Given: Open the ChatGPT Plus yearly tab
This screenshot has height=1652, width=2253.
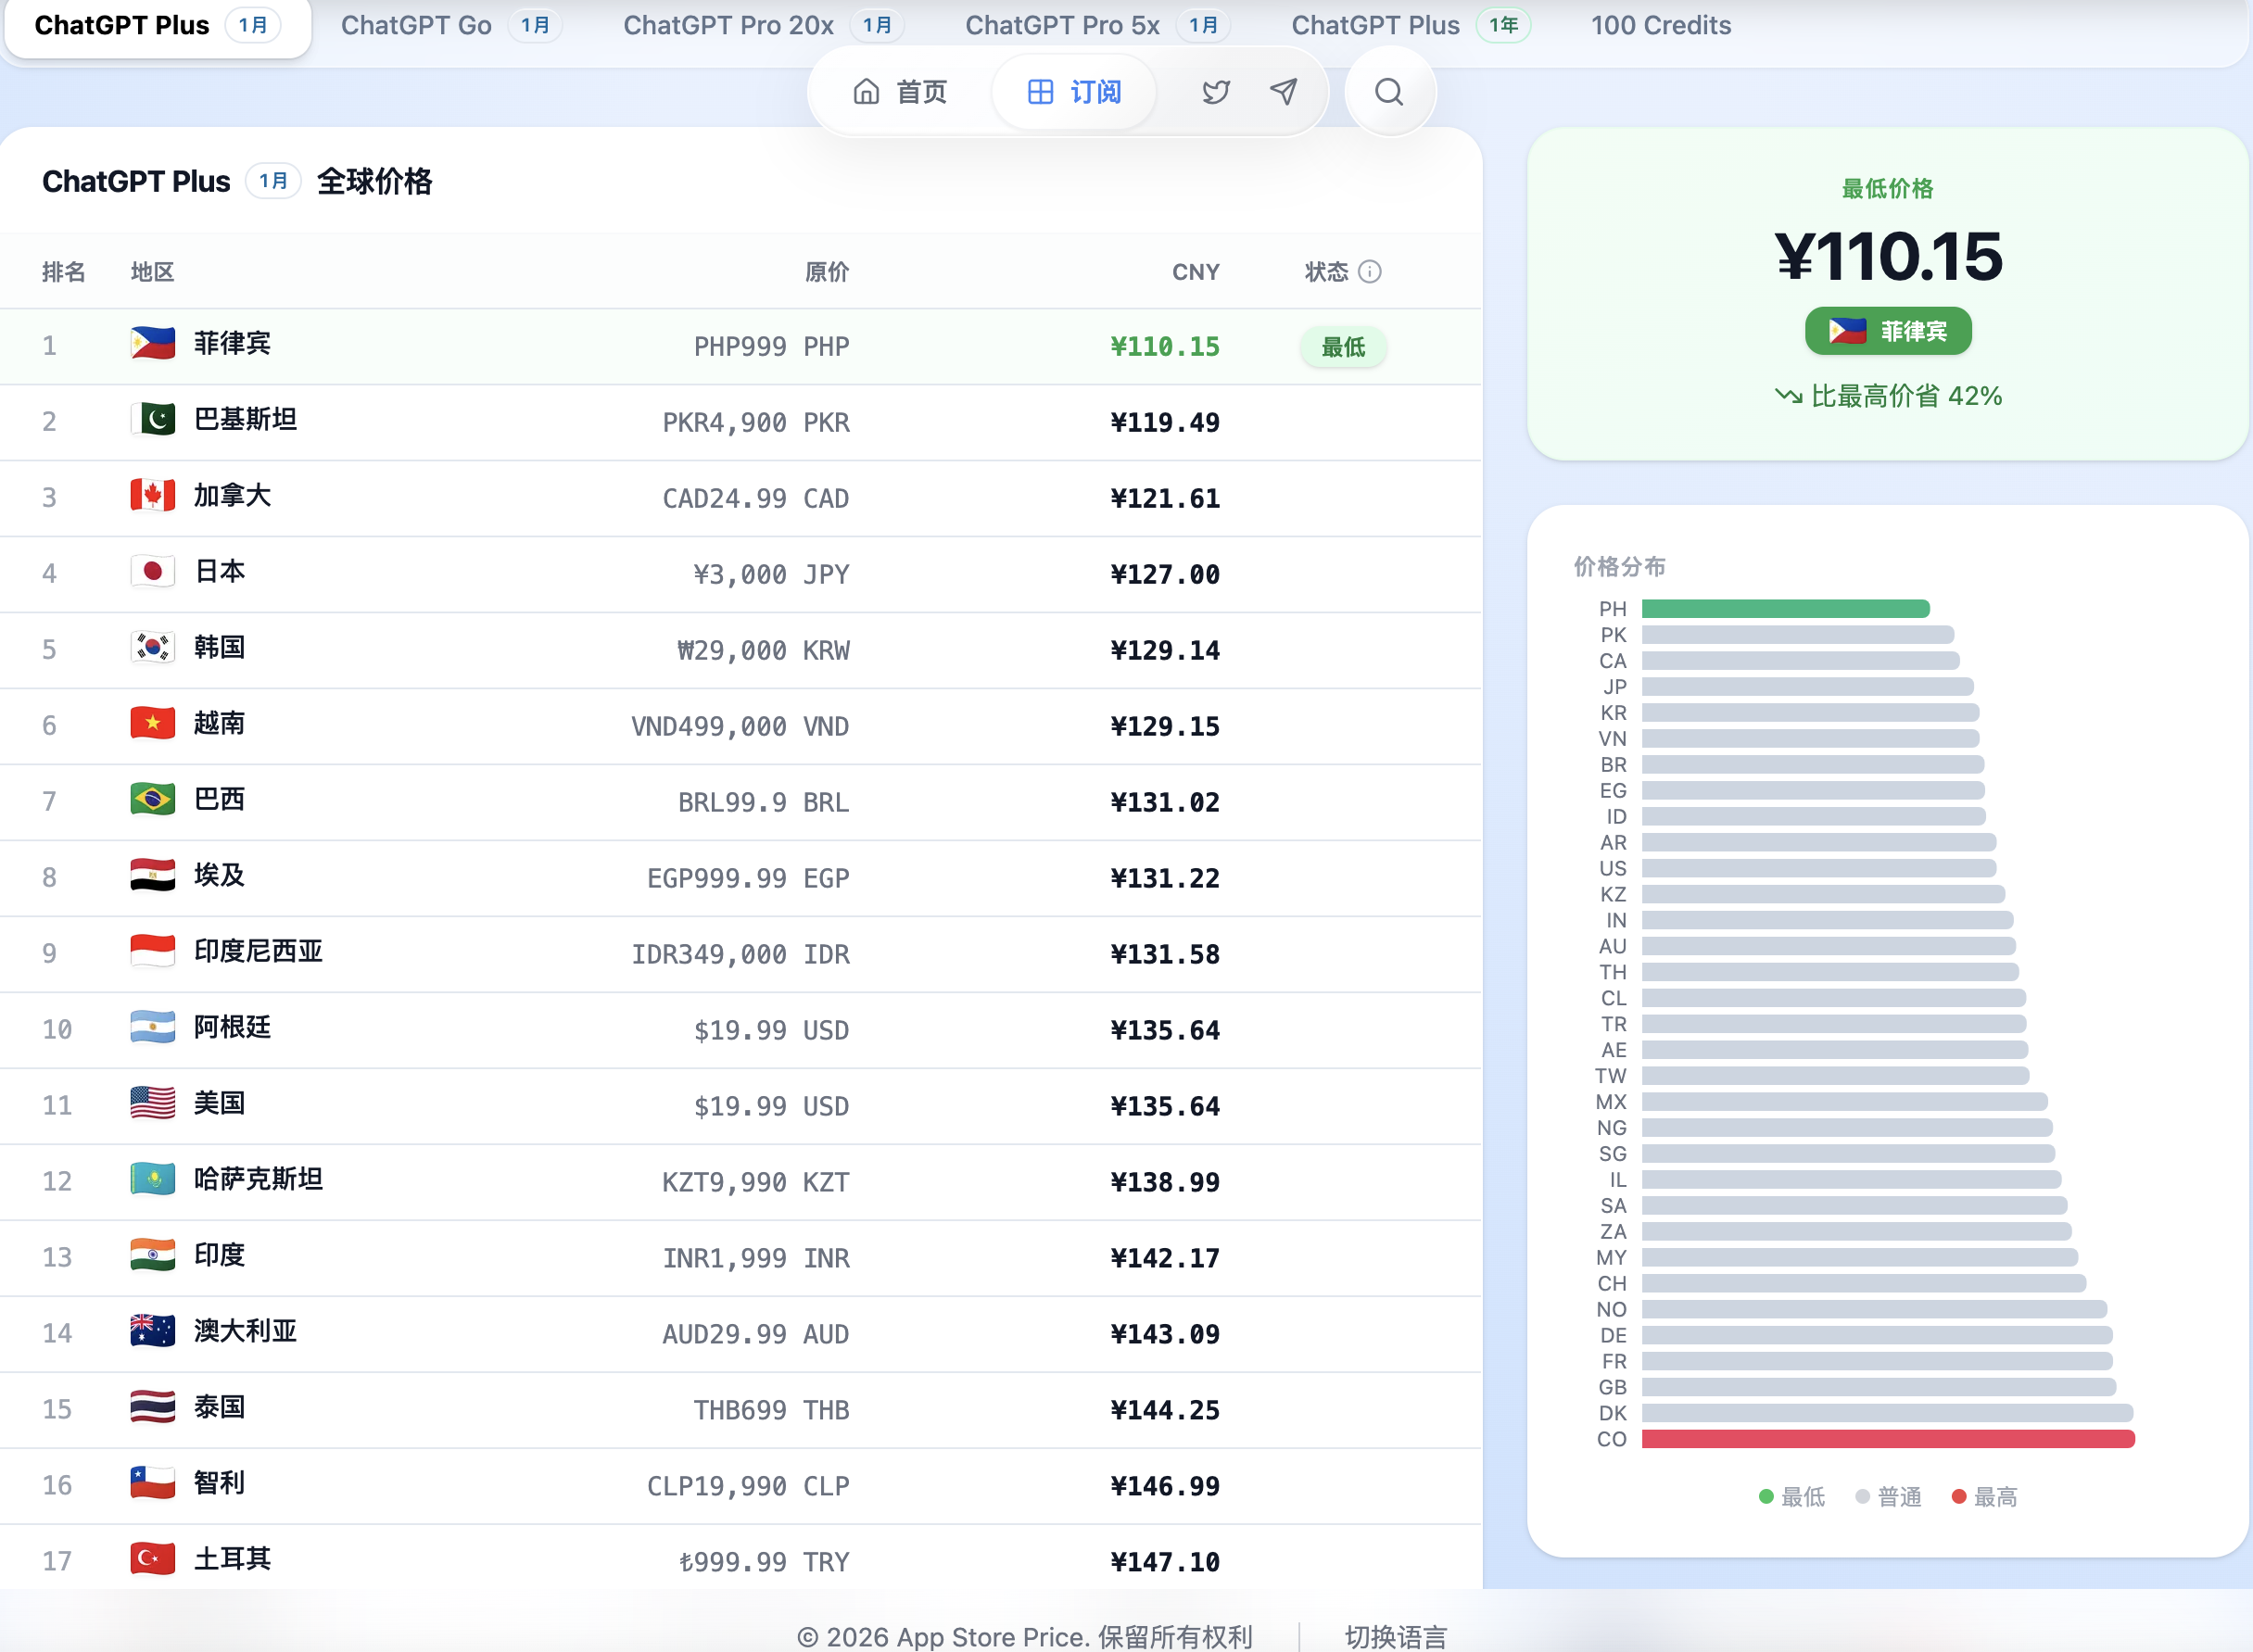Looking at the screenshot, I should pyautogui.click(x=1410, y=25).
